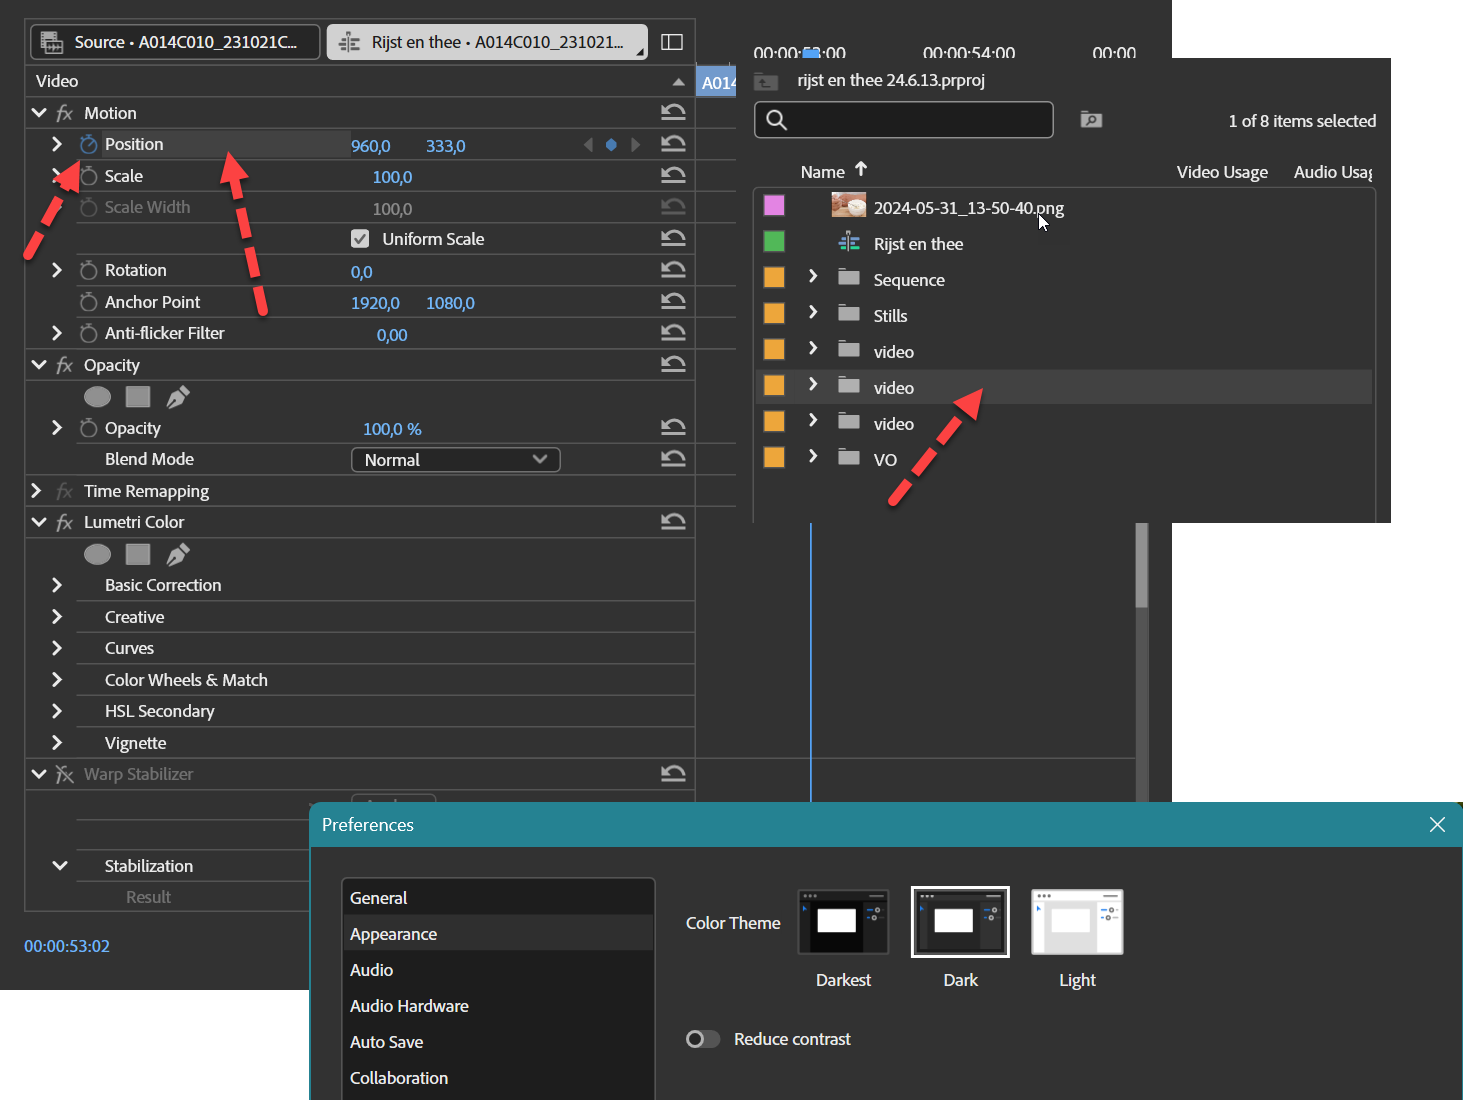Reset the Motion effect parameters
Screen dimensions: 1463x1100
(x=673, y=112)
